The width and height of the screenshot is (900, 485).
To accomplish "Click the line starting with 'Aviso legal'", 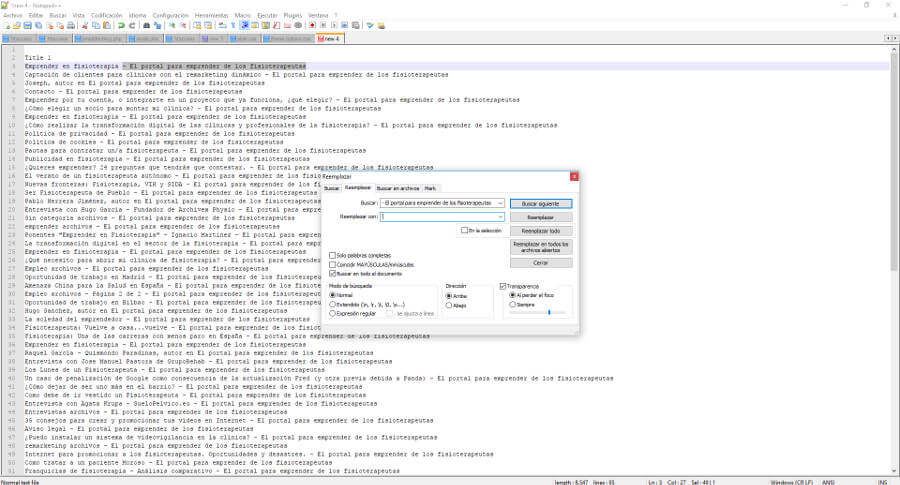I will coord(138,429).
